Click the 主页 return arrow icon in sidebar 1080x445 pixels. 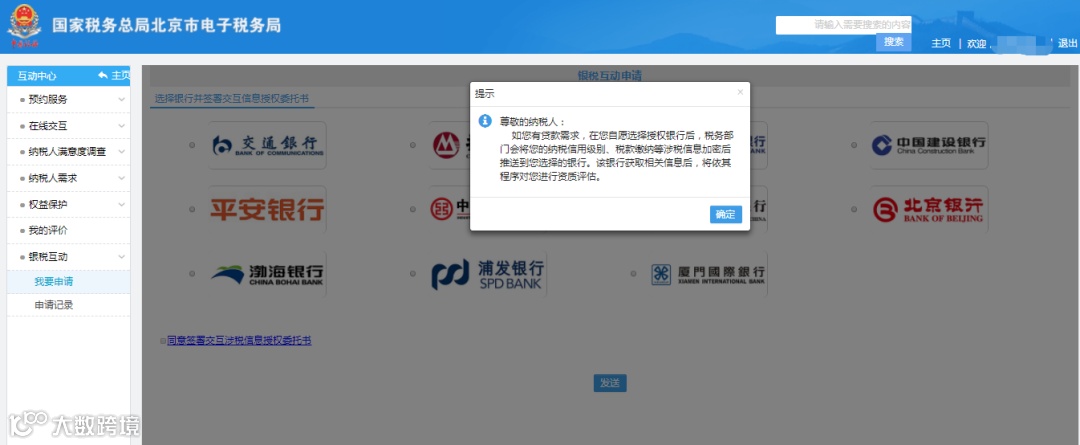pos(103,76)
